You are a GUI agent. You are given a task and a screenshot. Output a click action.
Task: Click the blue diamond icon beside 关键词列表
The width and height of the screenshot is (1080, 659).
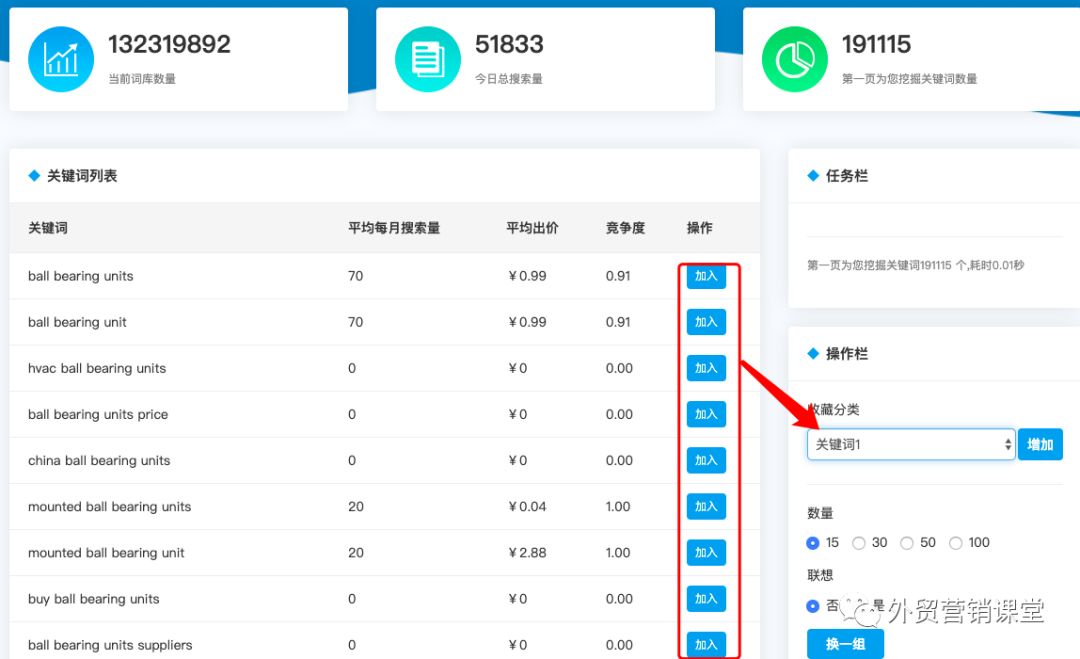[x=32, y=175]
